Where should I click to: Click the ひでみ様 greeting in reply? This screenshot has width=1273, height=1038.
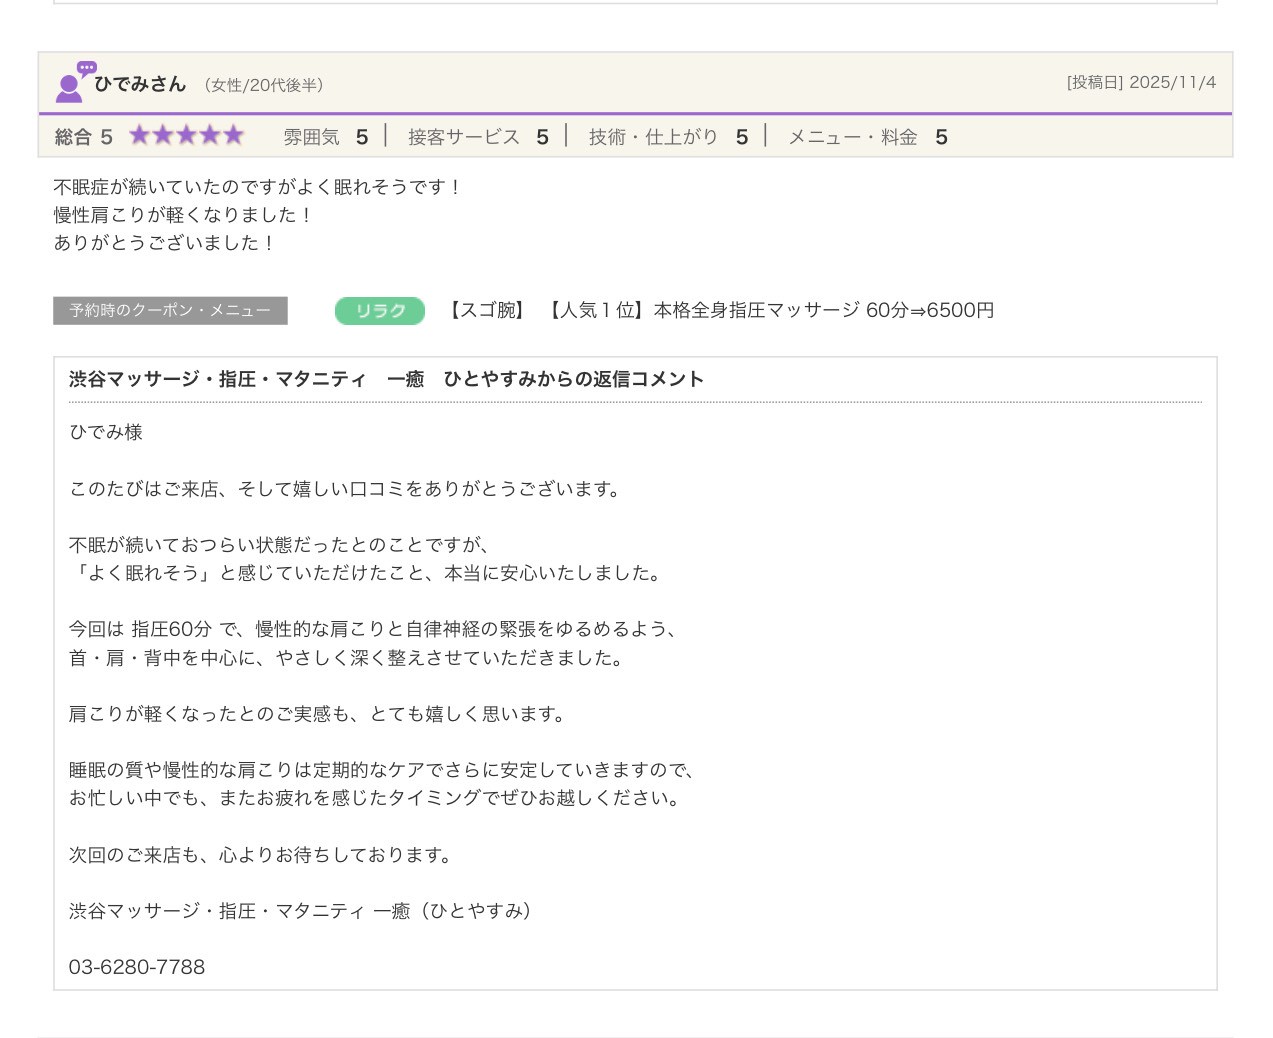(106, 432)
